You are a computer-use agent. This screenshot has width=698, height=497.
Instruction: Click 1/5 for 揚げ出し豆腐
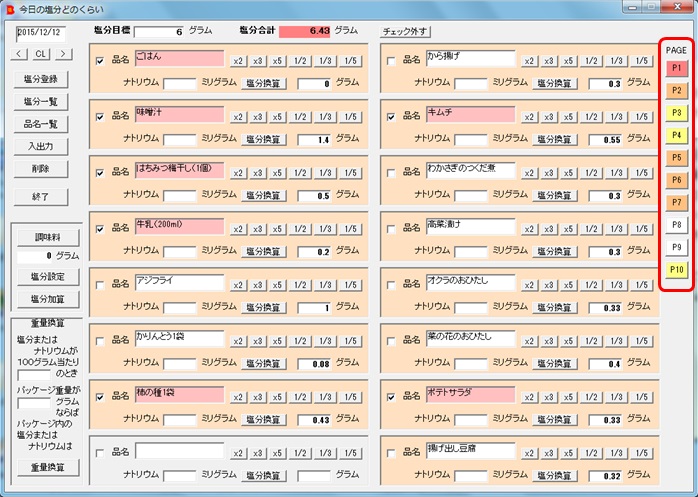[x=641, y=453]
